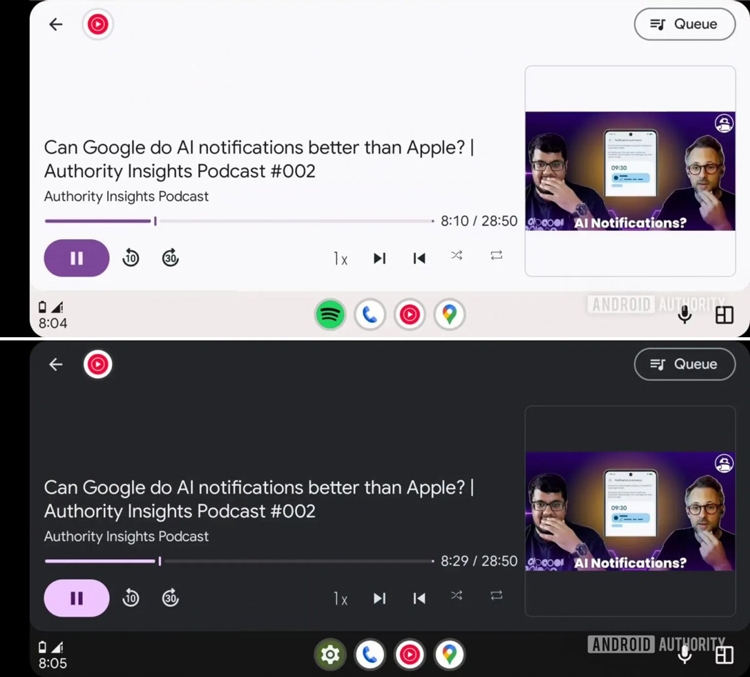Toggle repeat in dark-theme player

[496, 595]
